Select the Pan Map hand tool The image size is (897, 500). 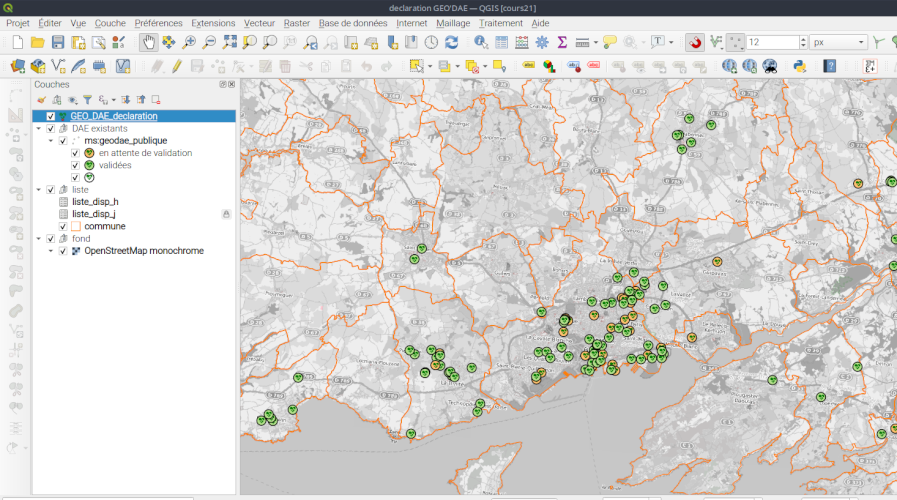(x=147, y=42)
